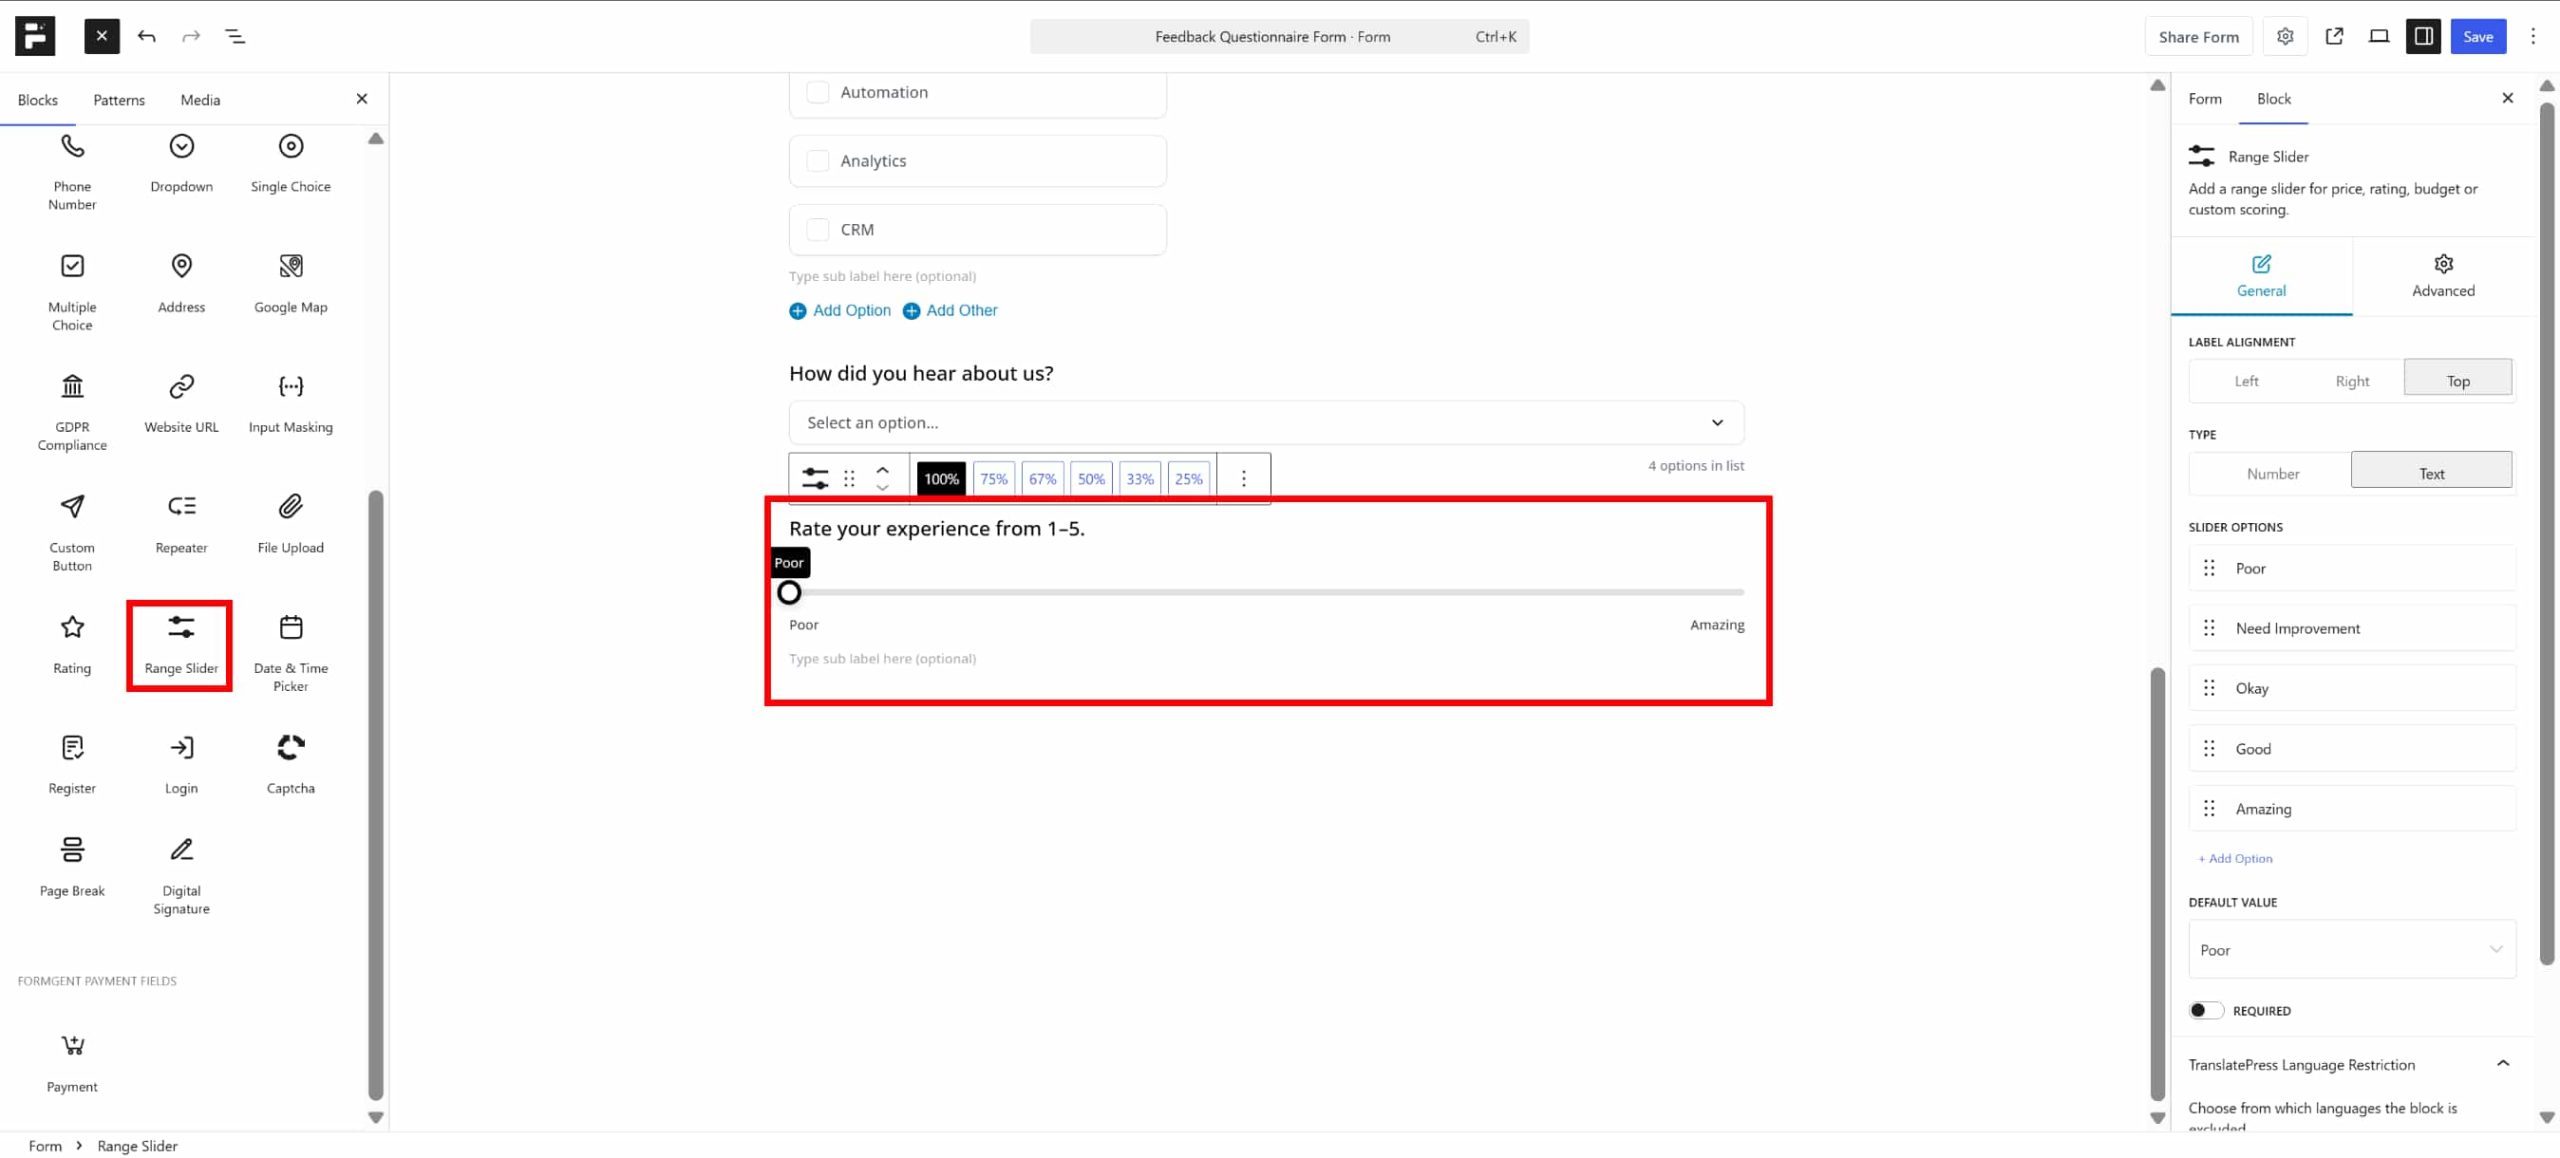
Task: Open the document overview list icon
Action: pyautogui.click(x=235, y=36)
